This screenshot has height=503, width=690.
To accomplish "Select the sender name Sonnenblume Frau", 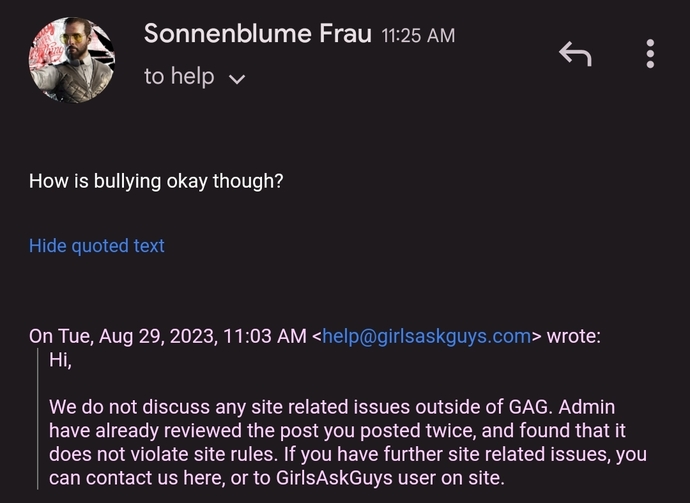I will 258,33.
